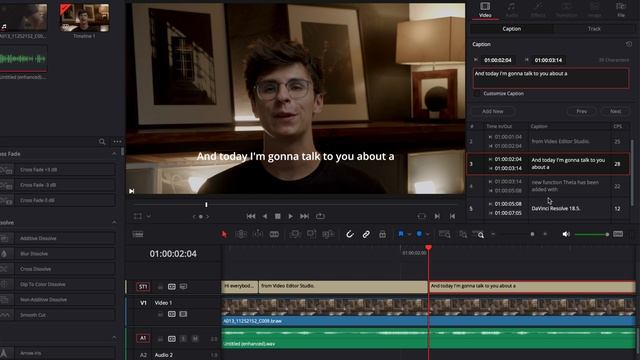The height and width of the screenshot is (360, 640).
Task: Reset Caption section with reset icon
Action: click(629, 44)
